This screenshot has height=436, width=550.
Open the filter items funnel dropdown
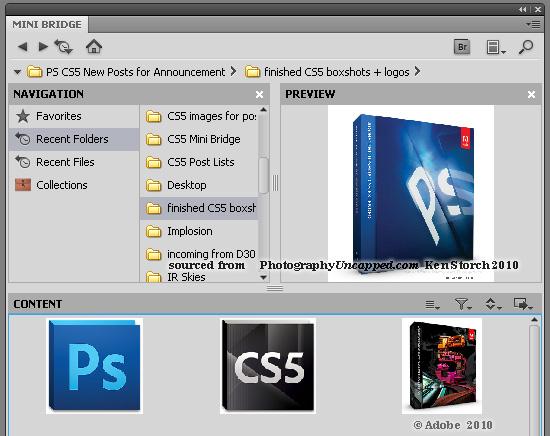tap(463, 304)
